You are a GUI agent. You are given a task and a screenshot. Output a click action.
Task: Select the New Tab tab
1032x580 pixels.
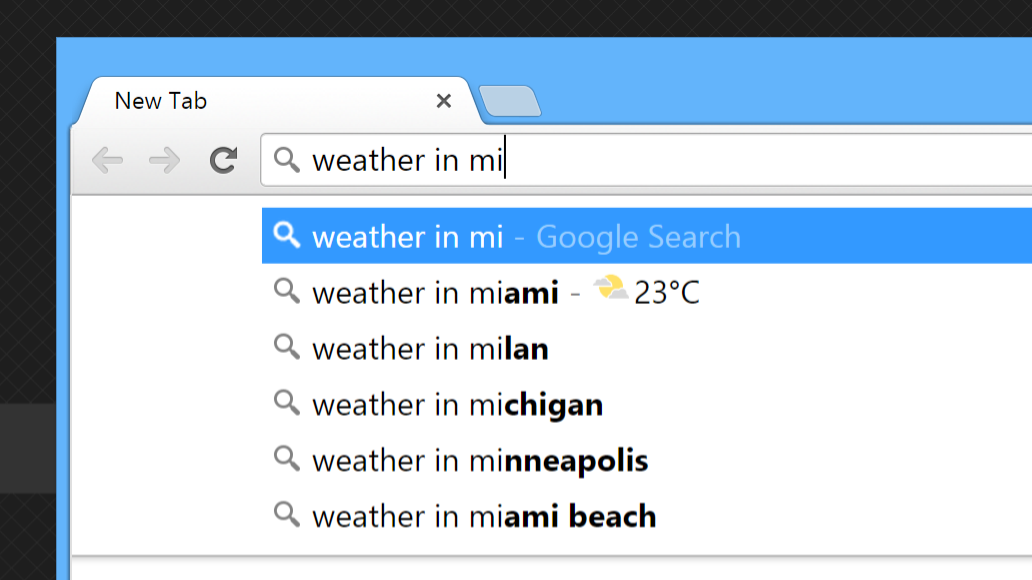tap(250, 101)
